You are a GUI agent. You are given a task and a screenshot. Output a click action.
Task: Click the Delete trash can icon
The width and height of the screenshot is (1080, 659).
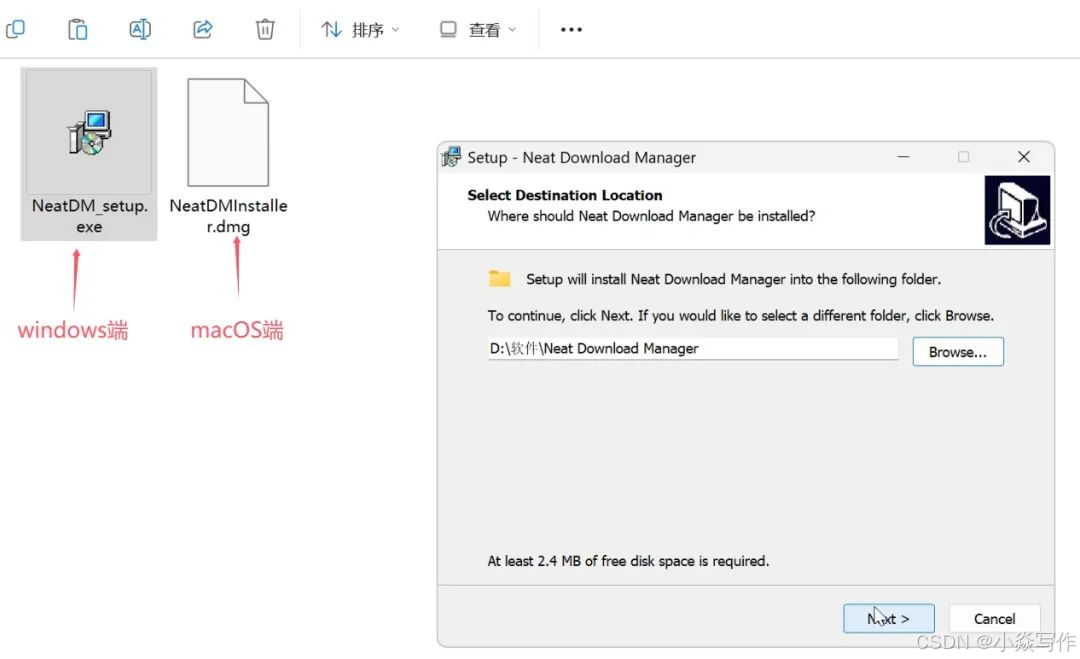point(265,30)
